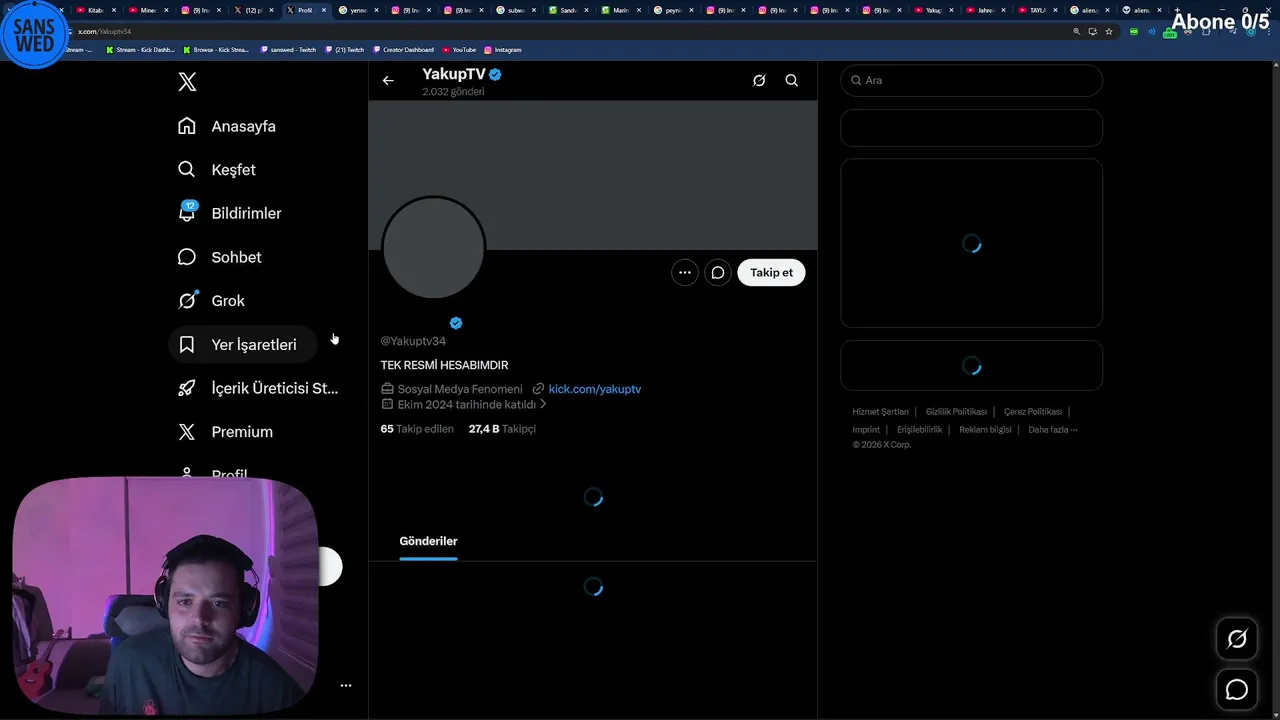Screen dimensions: 1280x720
Task: Click the zoom magnifier icon in address bar
Action: click(1077, 31)
